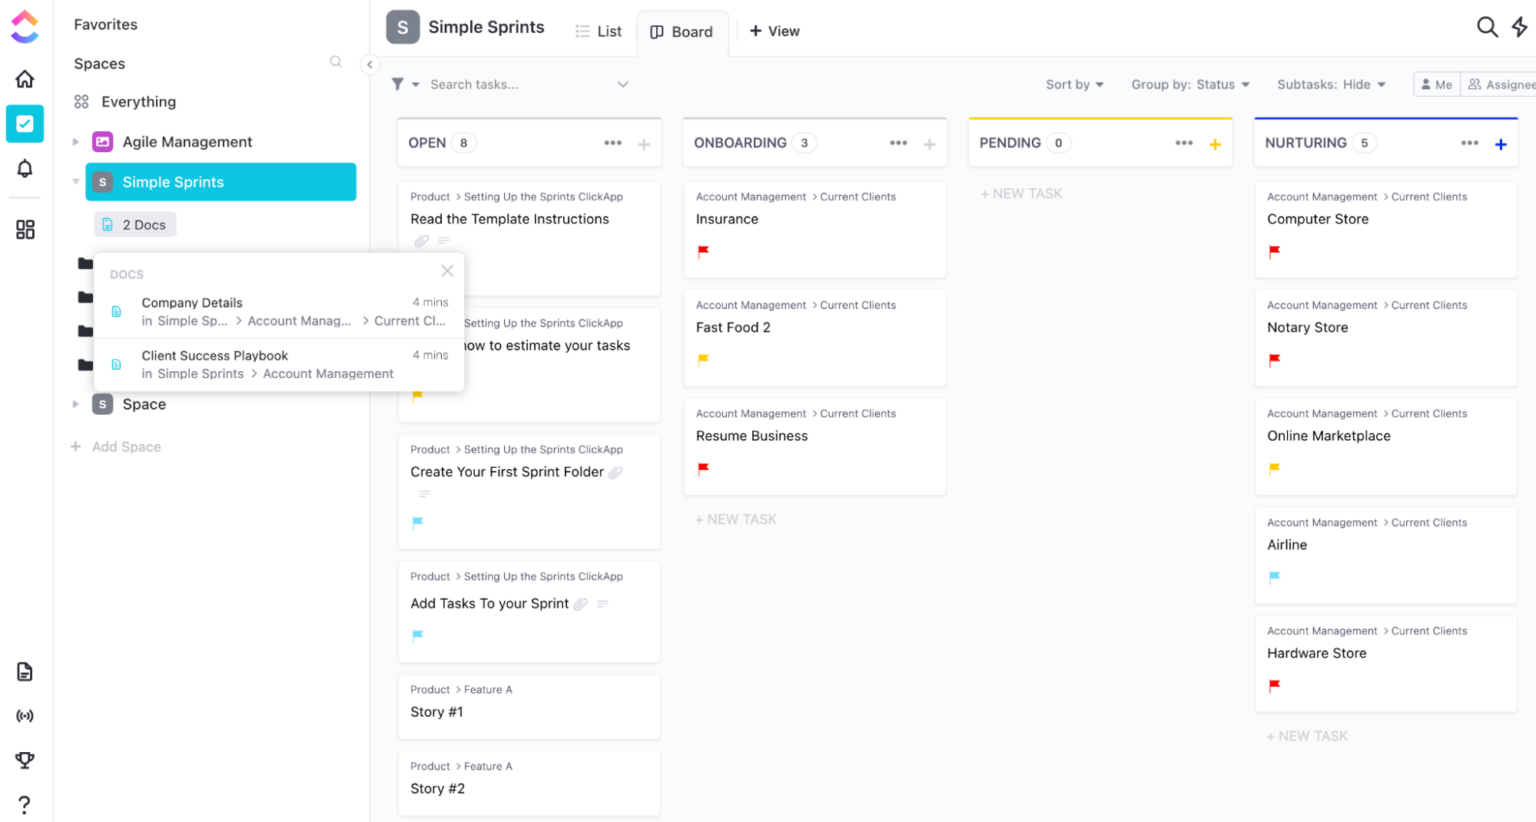Open the Group by Status dropdown
Viewport: 1536px width, 822px height.
point(1190,84)
